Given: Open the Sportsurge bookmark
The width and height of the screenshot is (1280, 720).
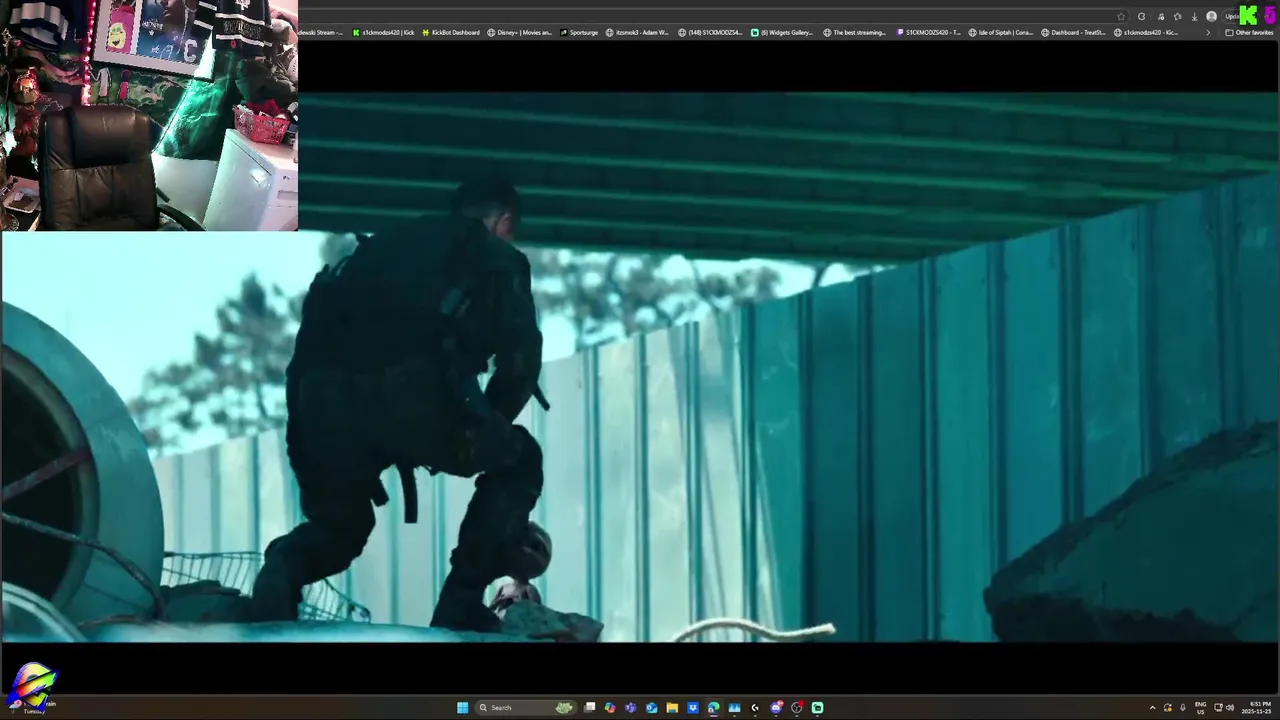Looking at the screenshot, I should pyautogui.click(x=579, y=32).
